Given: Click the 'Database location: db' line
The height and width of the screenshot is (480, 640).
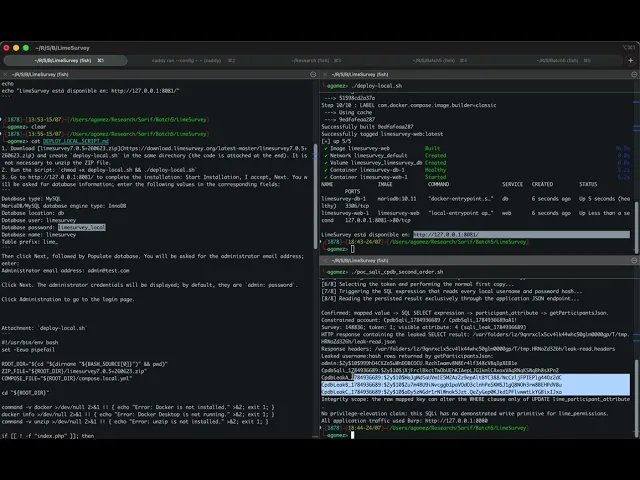Looking at the screenshot, I should tap(33, 213).
